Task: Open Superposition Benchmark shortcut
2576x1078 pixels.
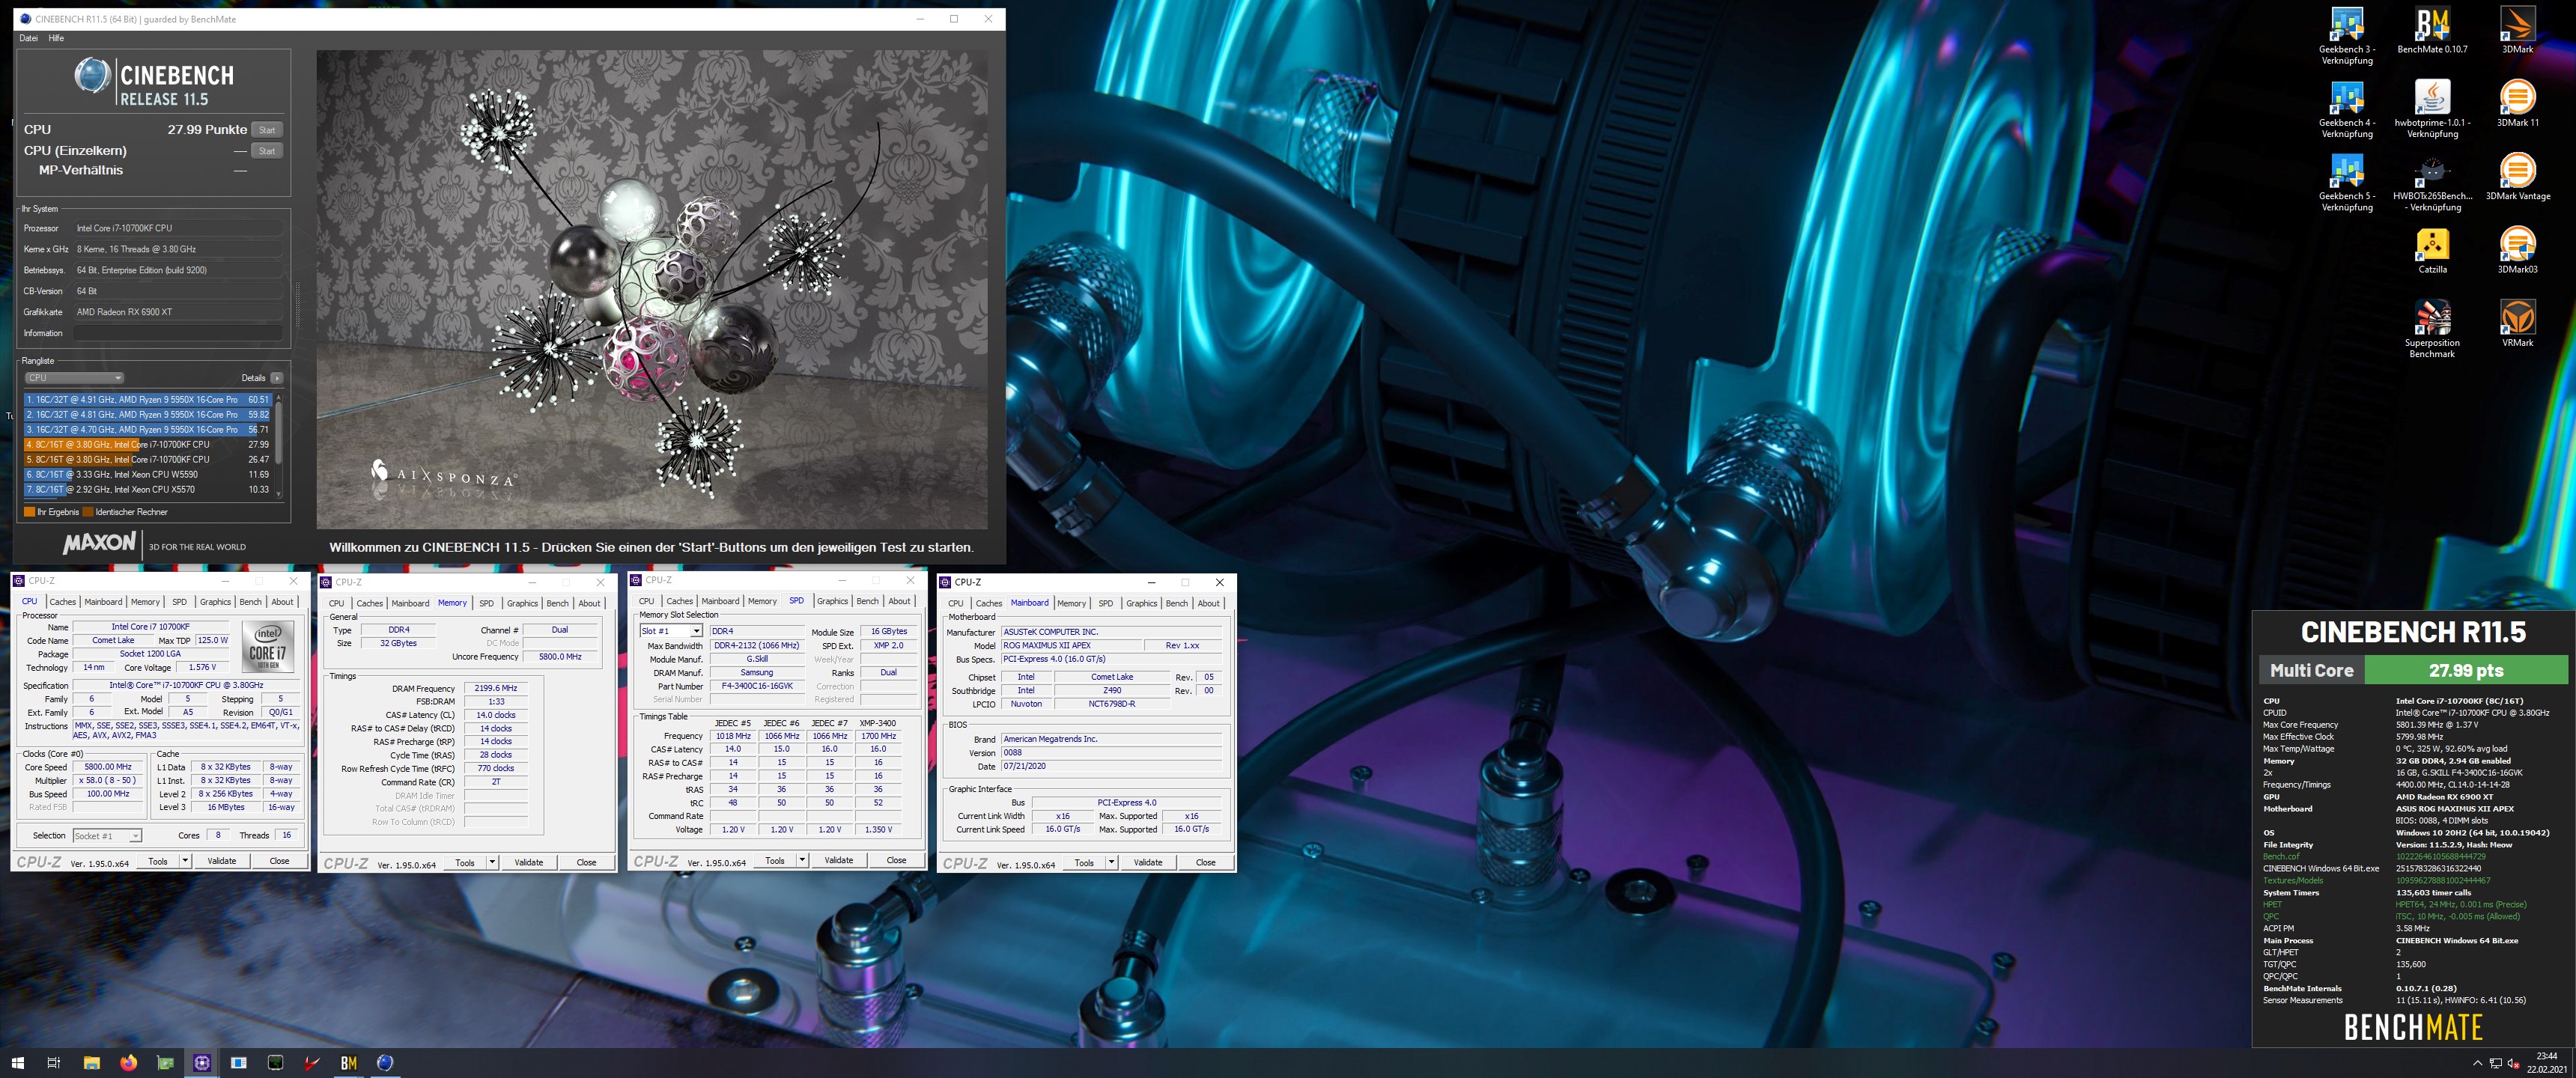Action: 2432,329
